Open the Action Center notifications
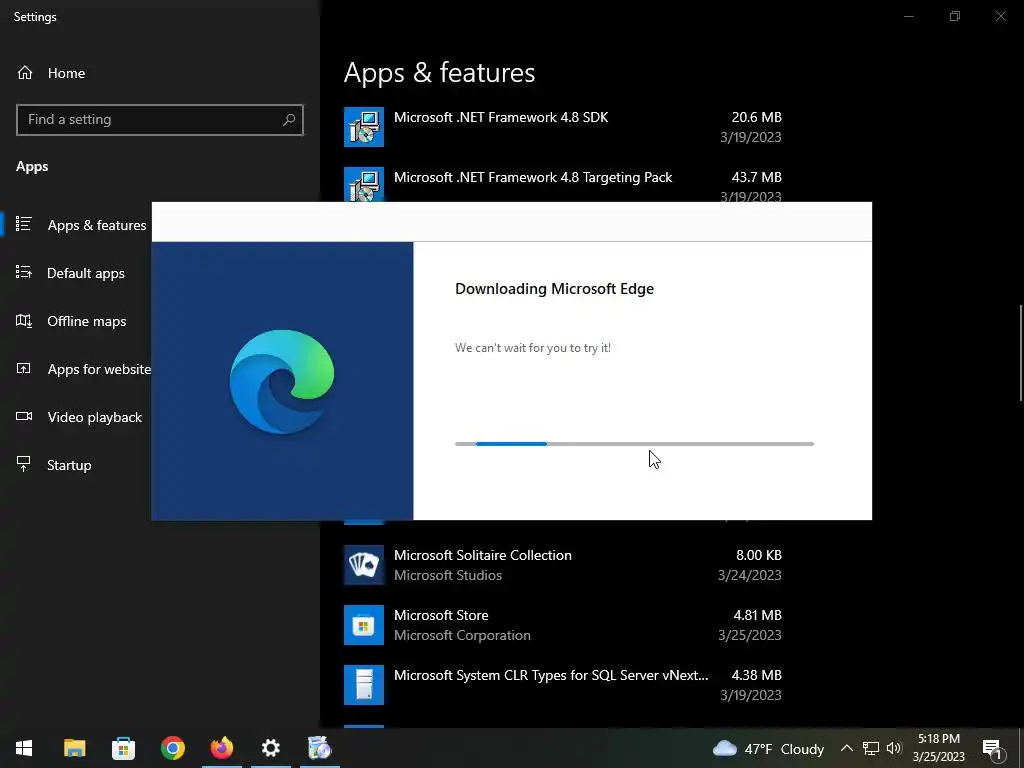 click(993, 748)
